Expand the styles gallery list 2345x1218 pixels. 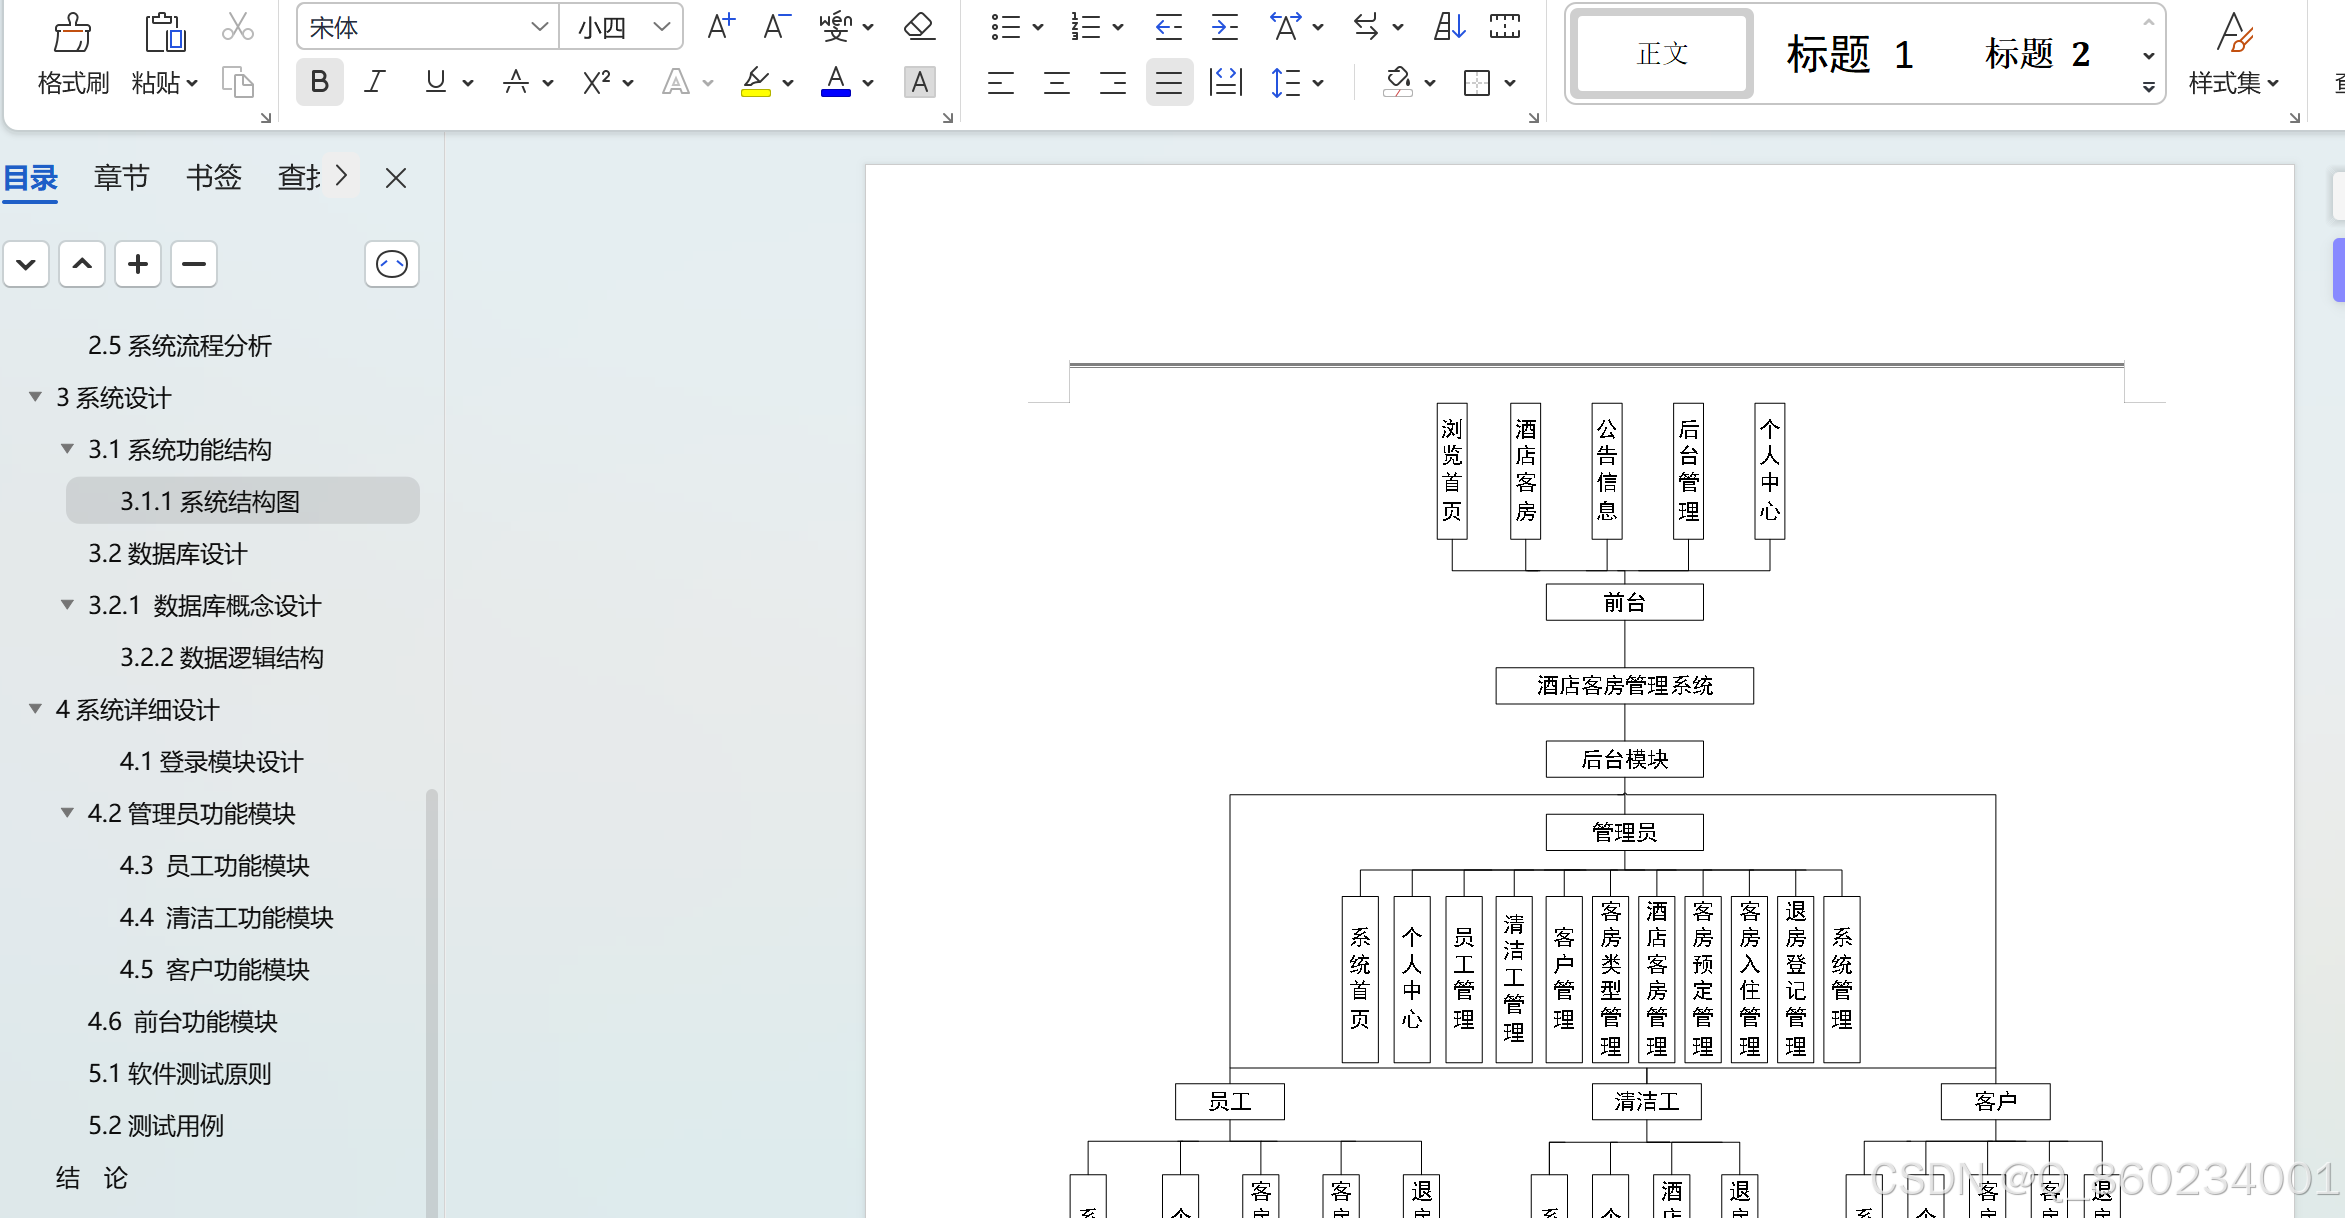(2148, 88)
